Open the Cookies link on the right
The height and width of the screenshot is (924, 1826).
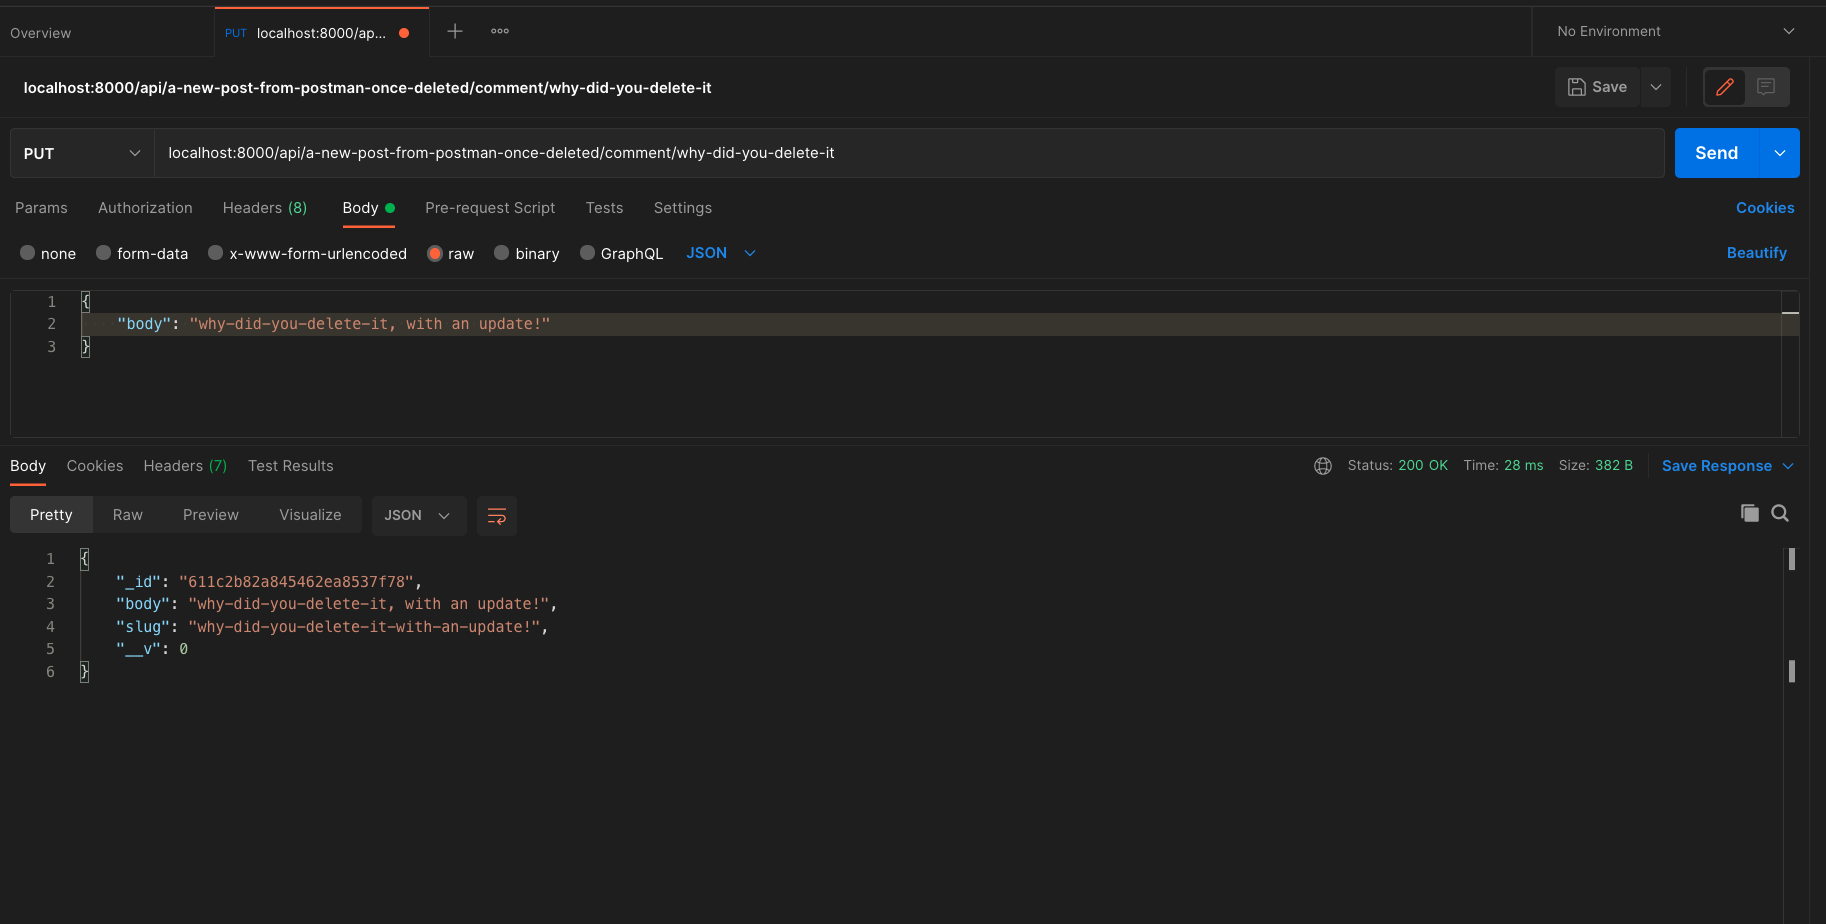pos(1765,208)
